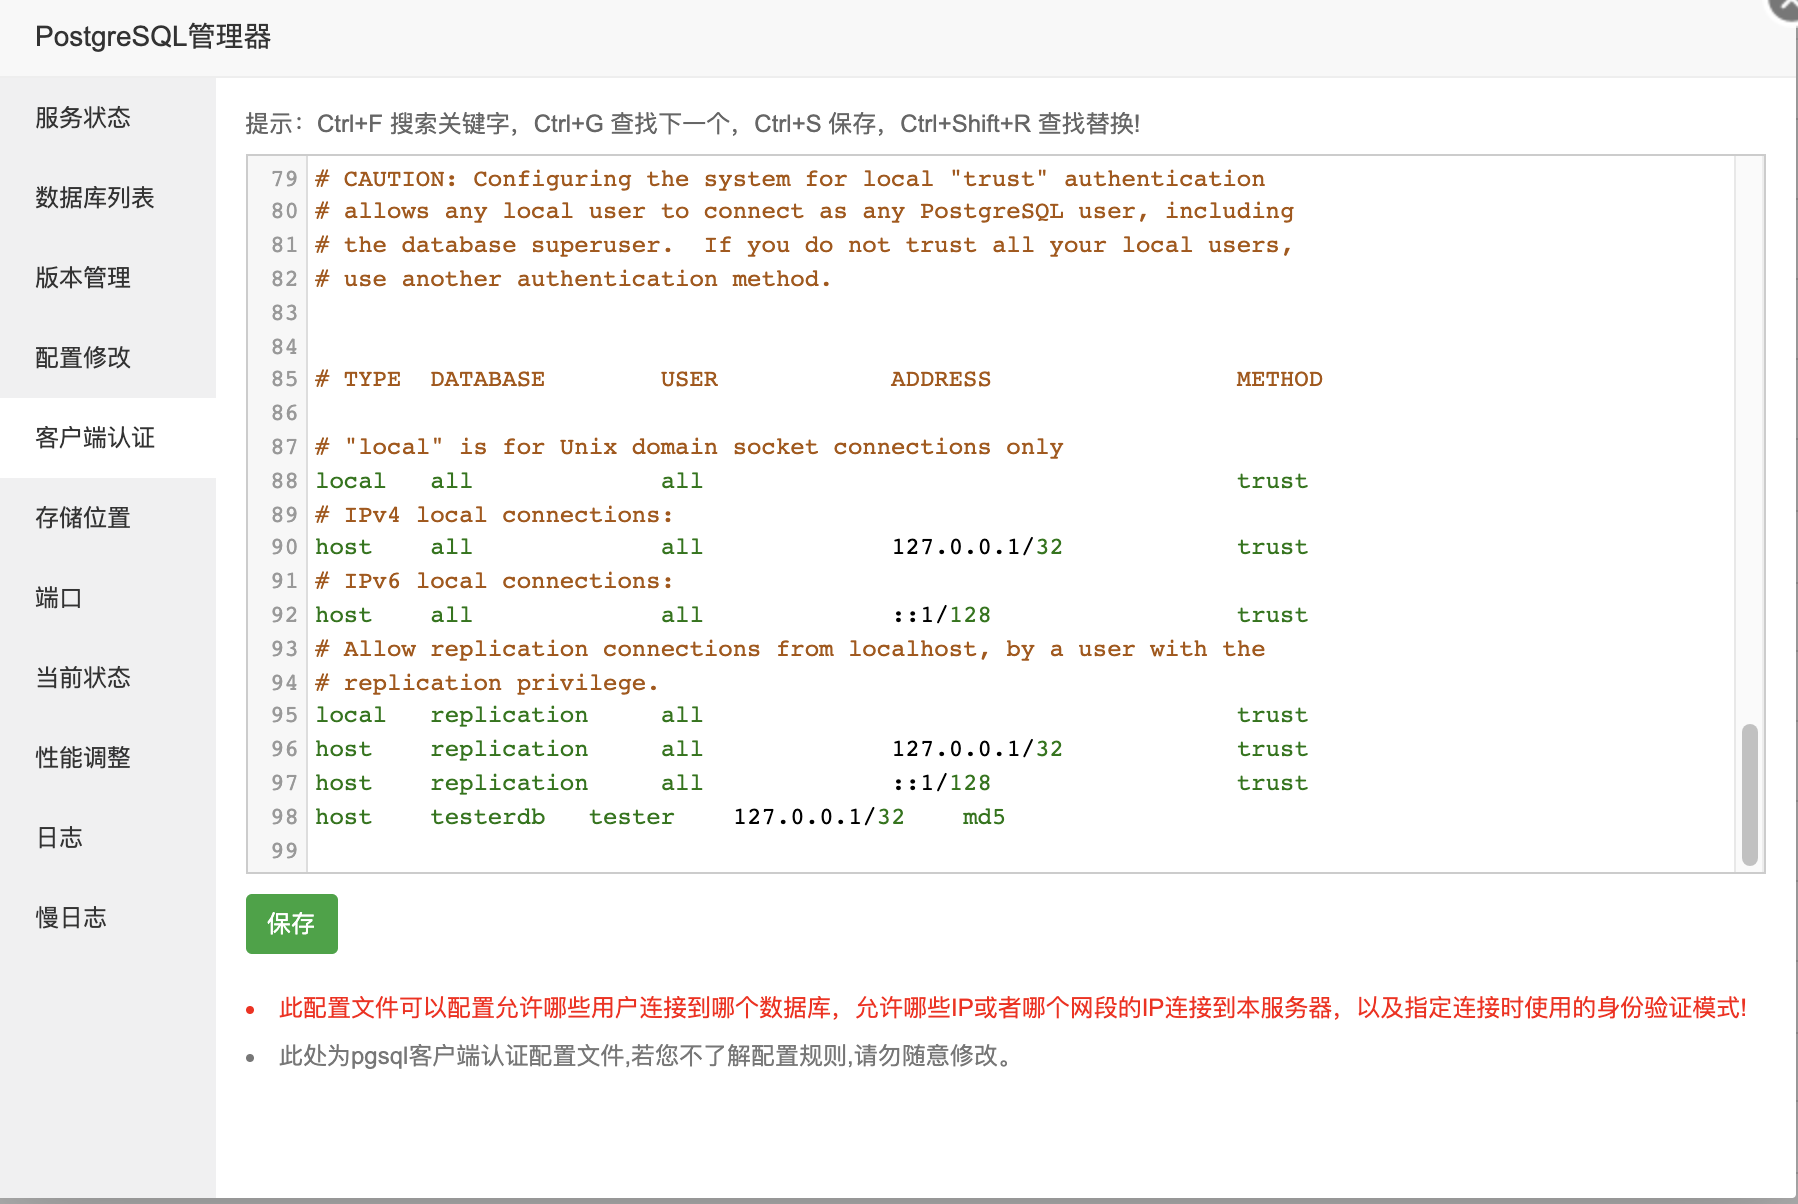The image size is (1798, 1204).
Task: Place cursor on empty line 99
Action: pos(1020,851)
